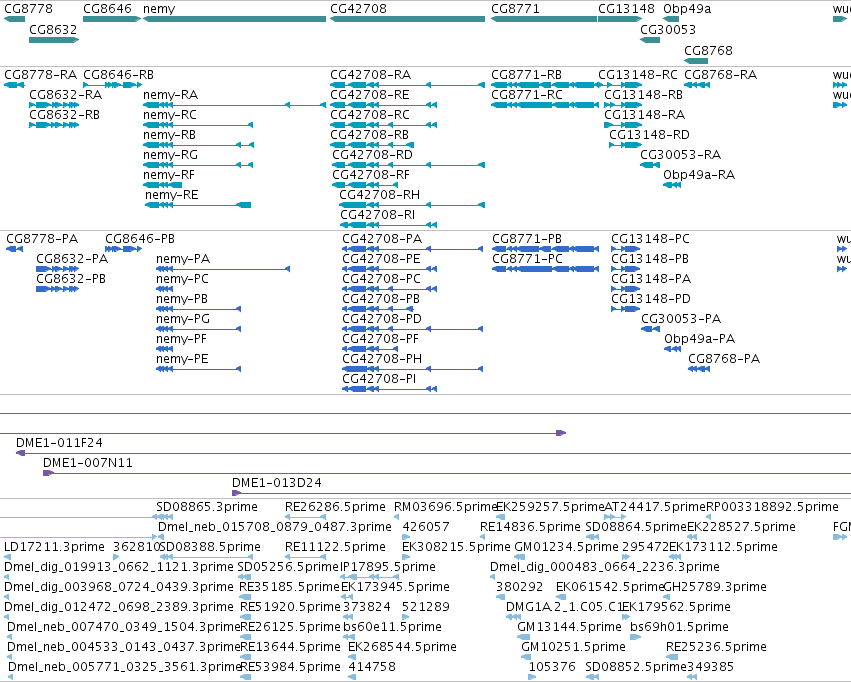
Task: Click EST RE25236.5prime
Action: pos(716,647)
